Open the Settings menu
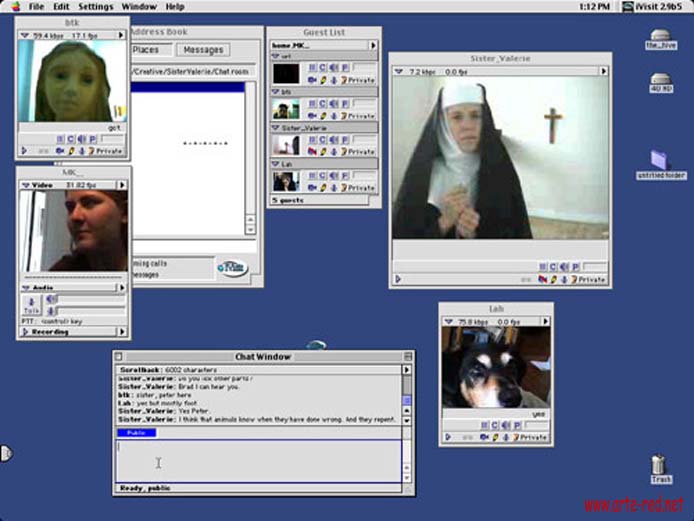Screen dimensions: 694x521 96,7
